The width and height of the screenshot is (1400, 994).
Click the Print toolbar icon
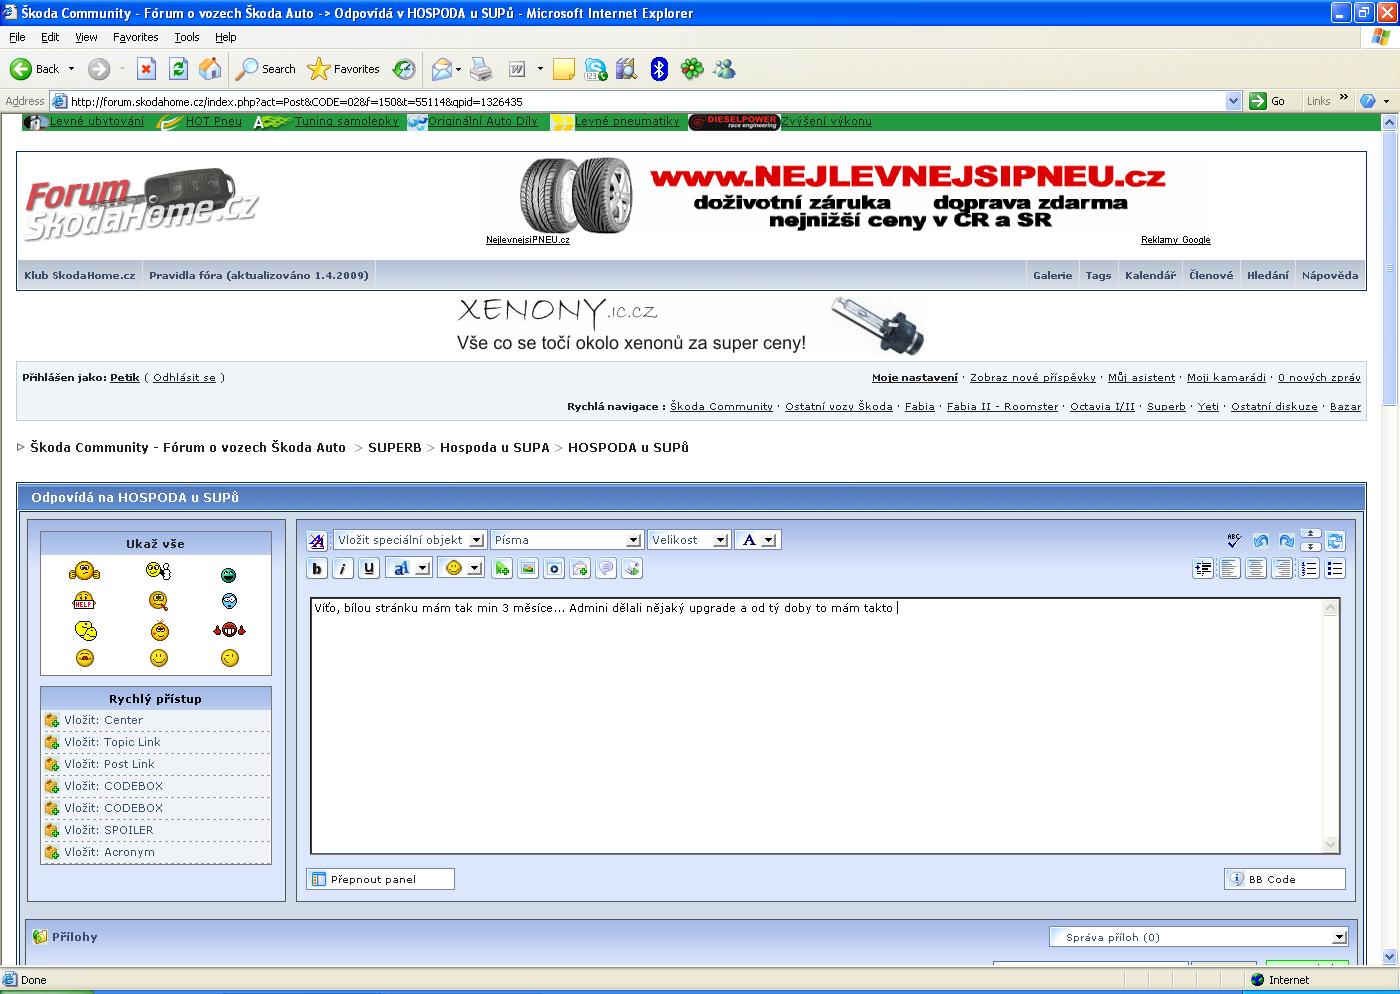[481, 69]
